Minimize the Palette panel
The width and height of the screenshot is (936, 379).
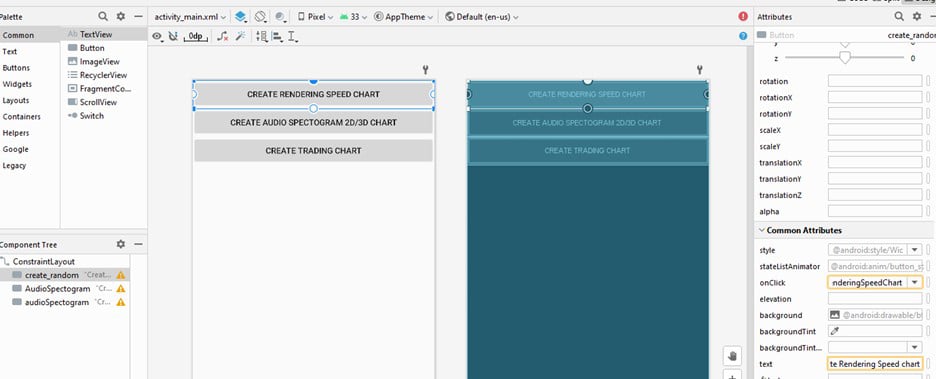coord(138,17)
